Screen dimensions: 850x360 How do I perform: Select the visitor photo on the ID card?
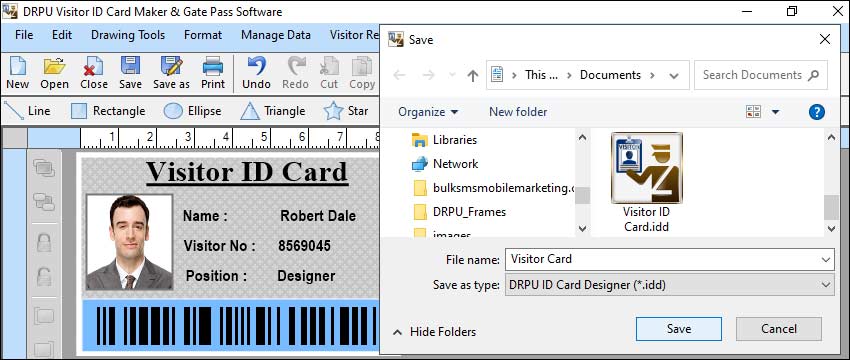[130, 242]
